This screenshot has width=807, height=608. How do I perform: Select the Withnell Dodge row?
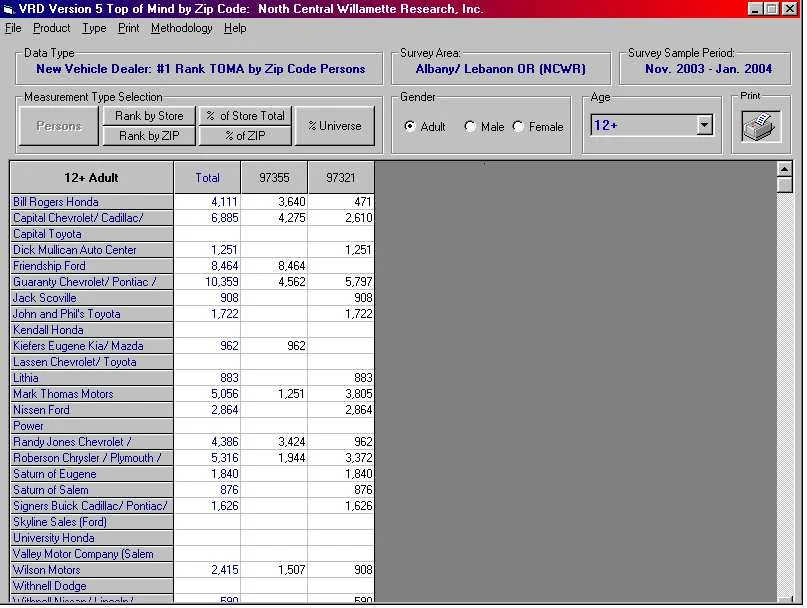[x=92, y=585]
